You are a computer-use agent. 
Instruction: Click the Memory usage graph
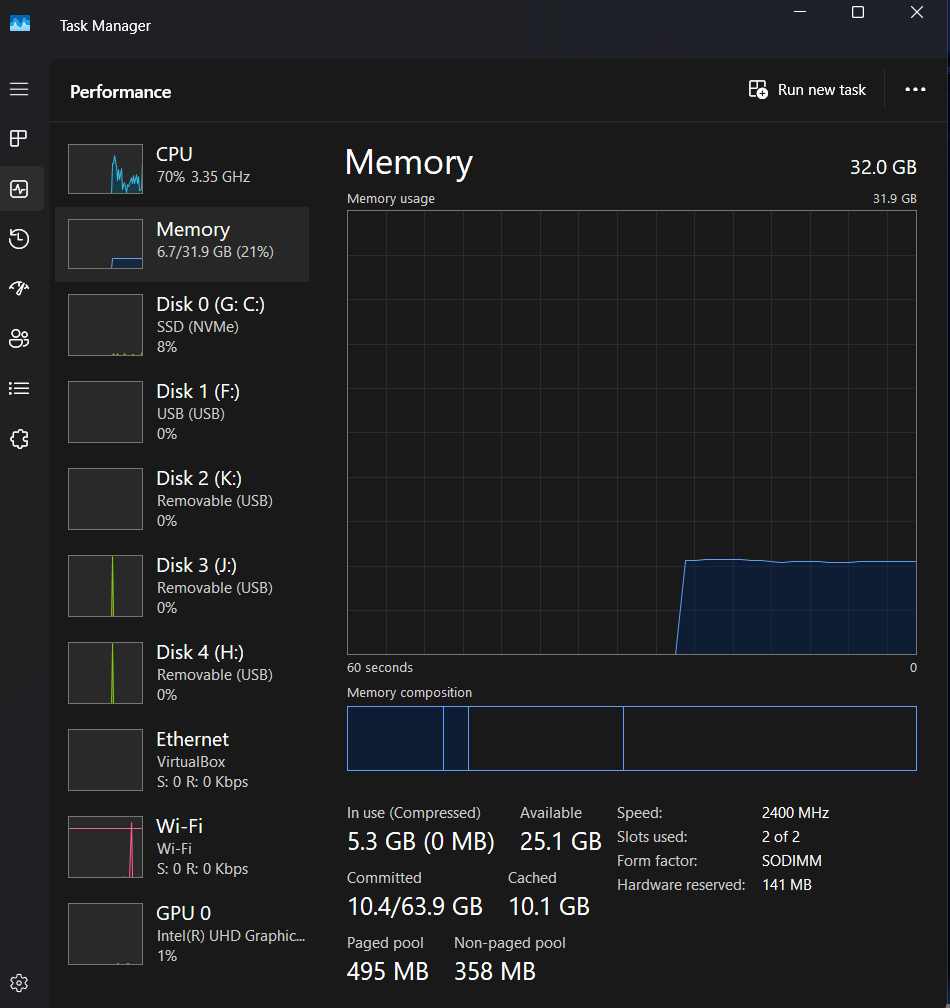click(631, 432)
